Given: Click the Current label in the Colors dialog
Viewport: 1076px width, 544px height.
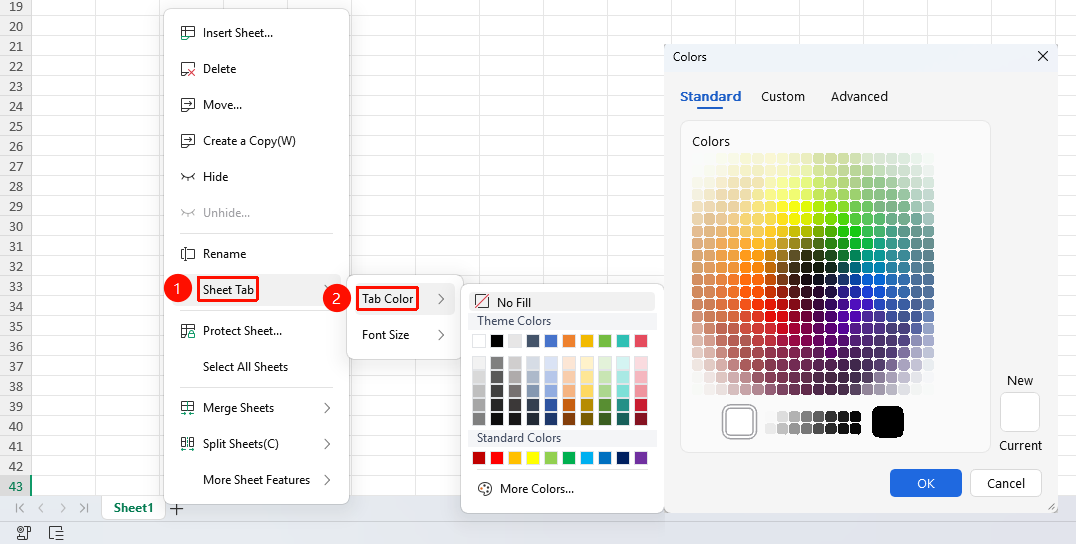Looking at the screenshot, I should point(1020,446).
